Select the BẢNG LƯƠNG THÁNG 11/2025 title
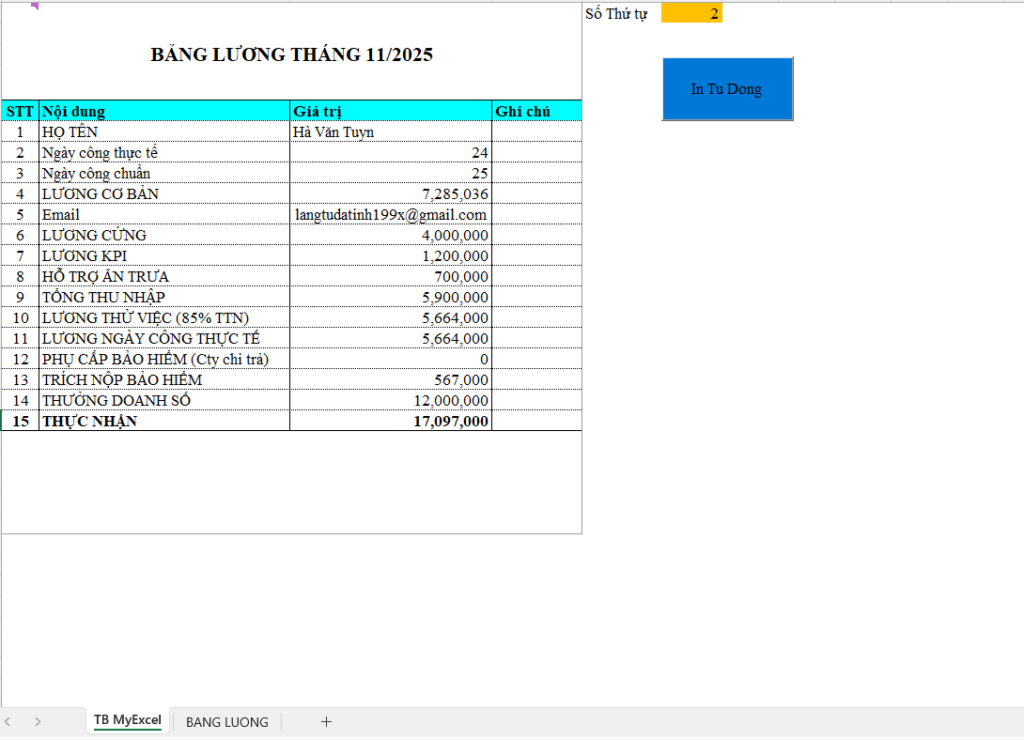Screen dimensions: 1024x740 (x=291, y=55)
